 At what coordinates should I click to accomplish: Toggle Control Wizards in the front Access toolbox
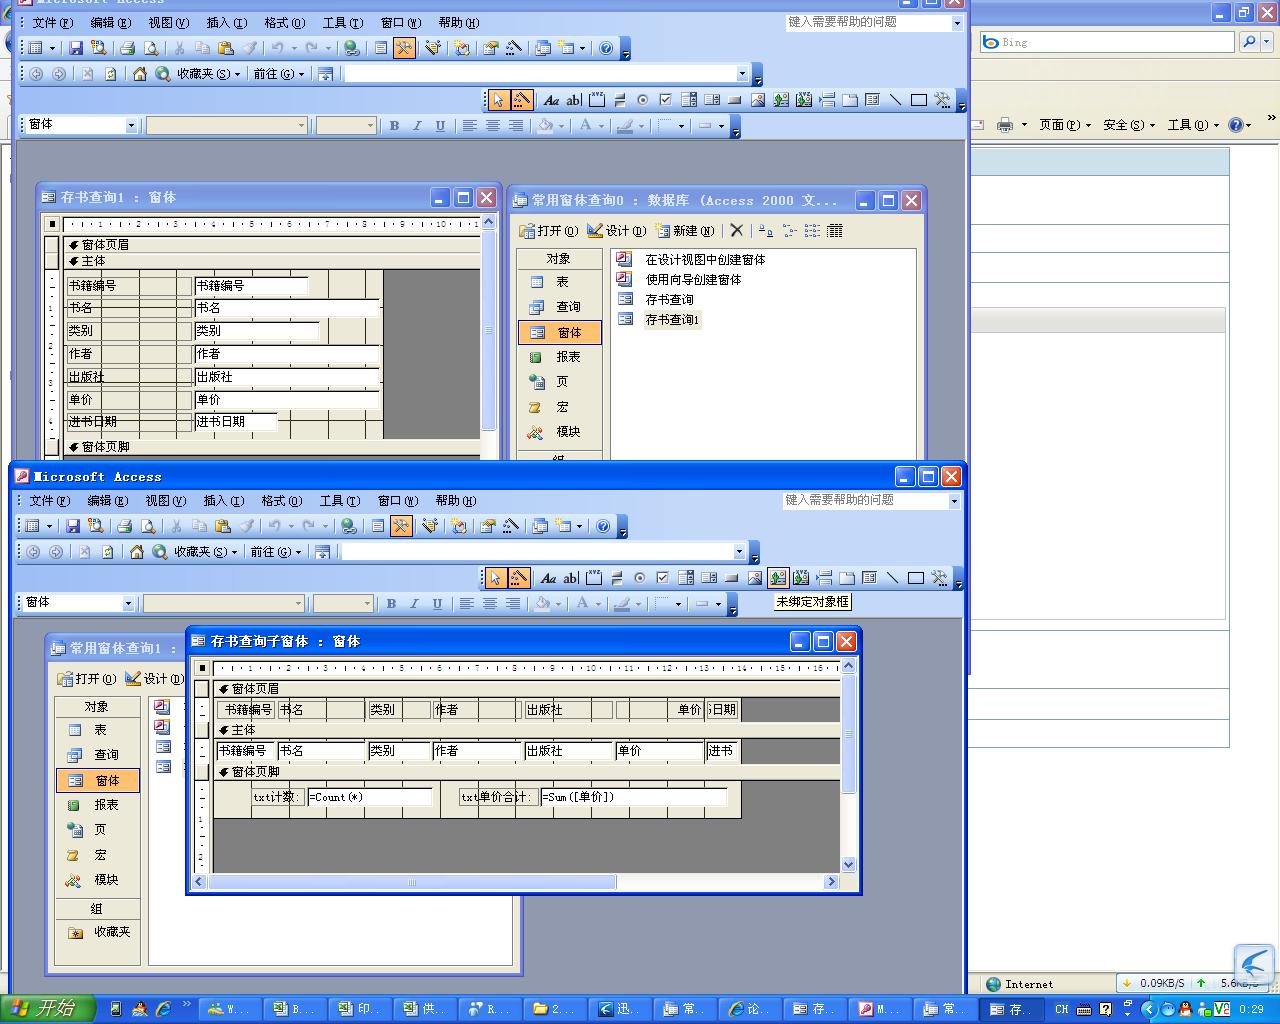(518, 578)
